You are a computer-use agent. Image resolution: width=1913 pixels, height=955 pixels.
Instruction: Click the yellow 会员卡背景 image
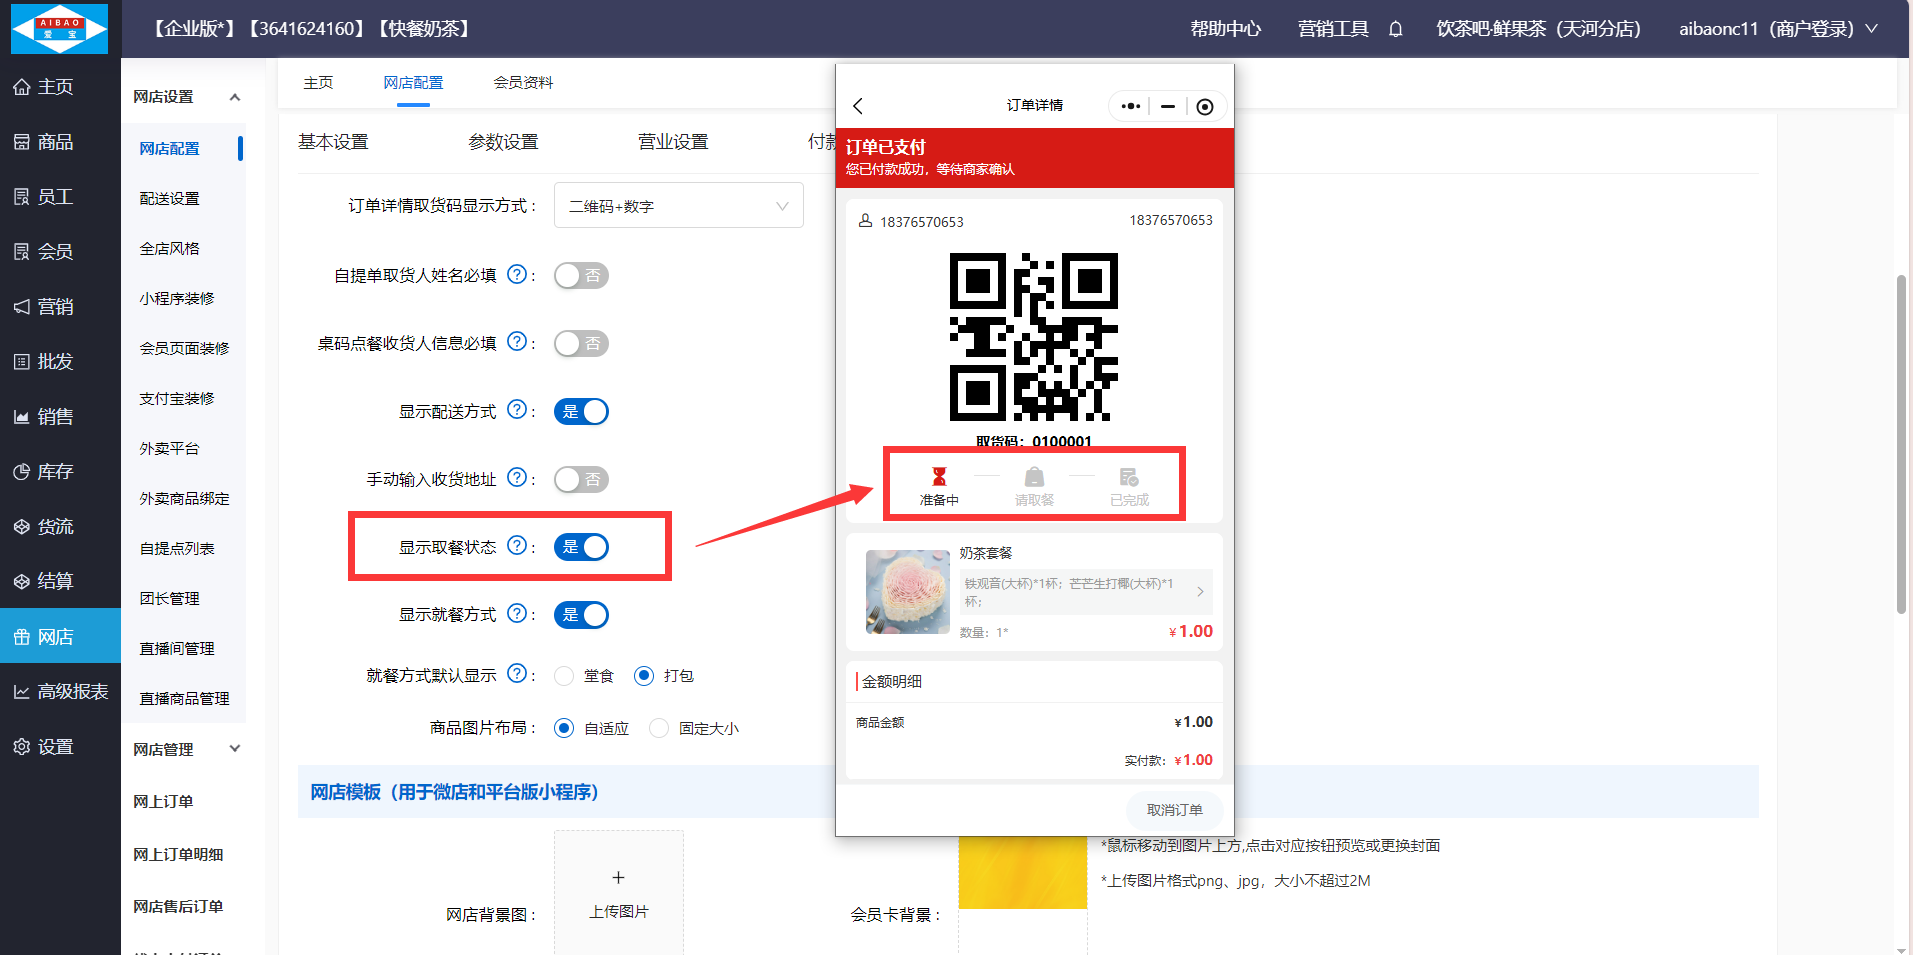click(x=1022, y=872)
